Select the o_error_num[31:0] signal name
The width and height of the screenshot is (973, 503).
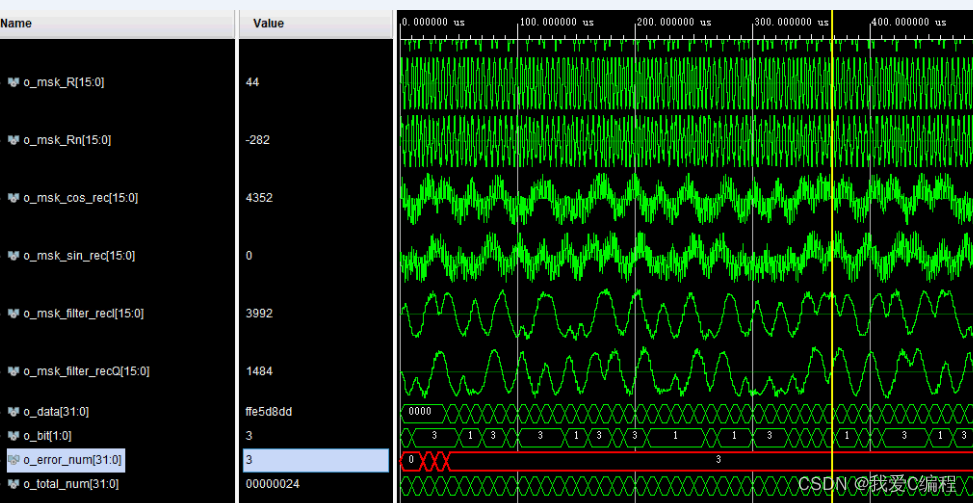click(x=72, y=460)
